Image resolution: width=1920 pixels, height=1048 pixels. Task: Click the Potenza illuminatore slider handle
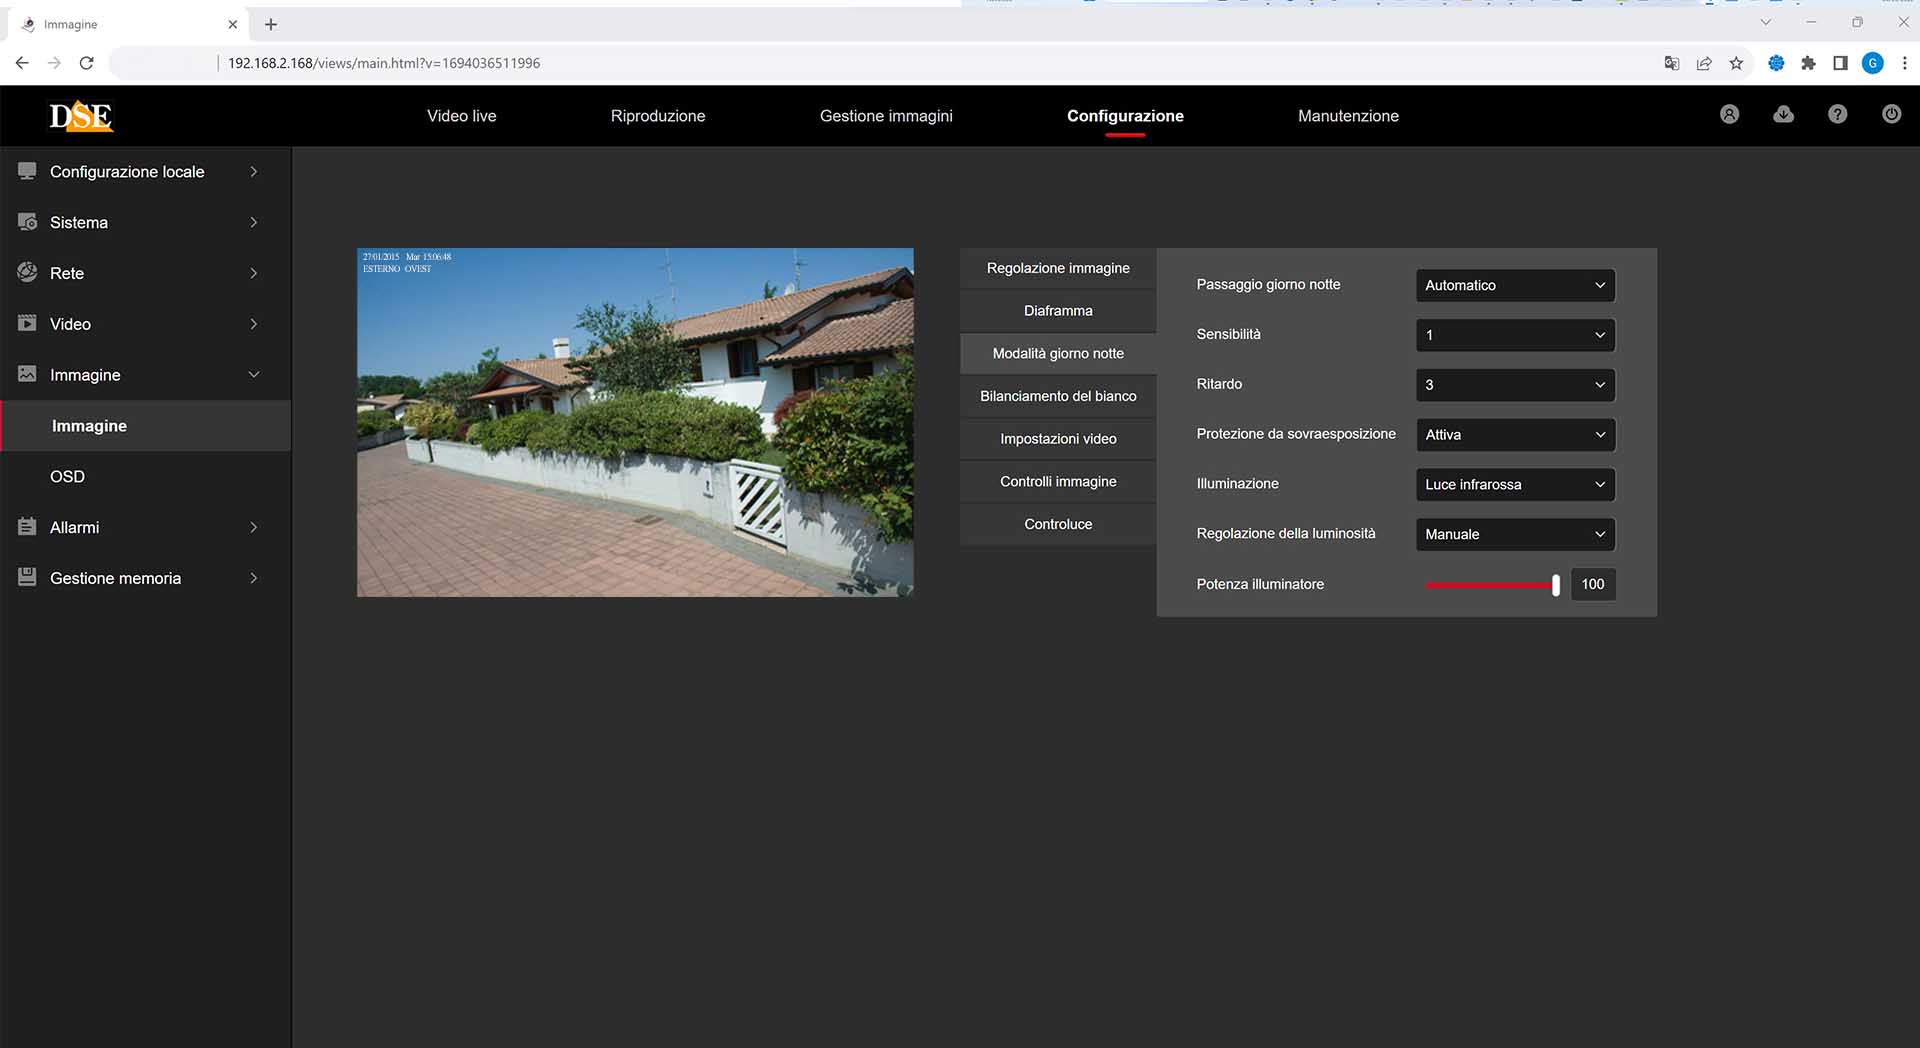click(x=1555, y=585)
